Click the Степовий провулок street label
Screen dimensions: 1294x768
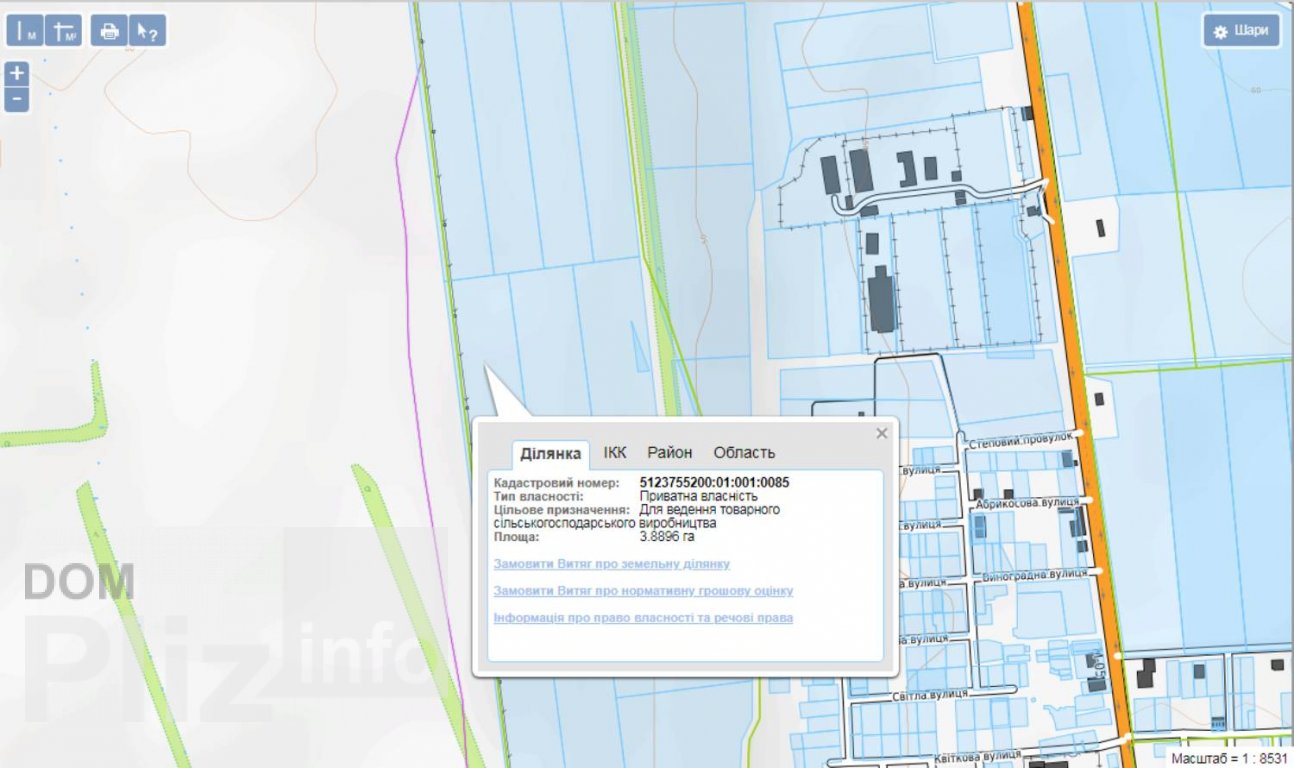pos(1020,439)
